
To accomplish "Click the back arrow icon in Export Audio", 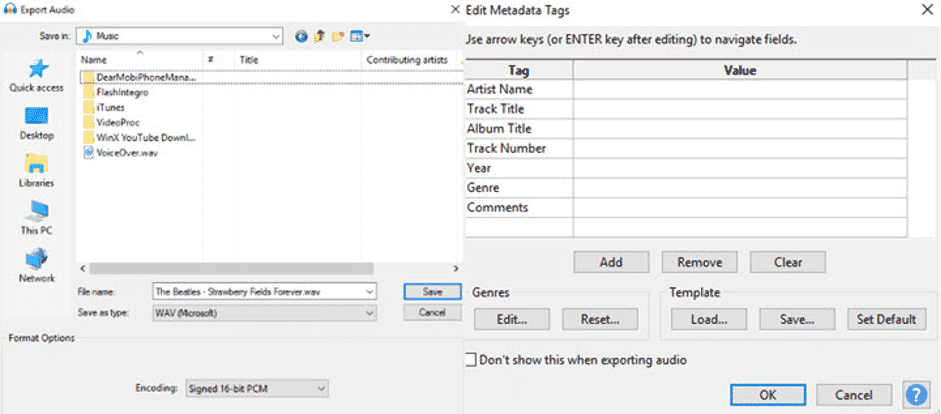I will pos(301,37).
